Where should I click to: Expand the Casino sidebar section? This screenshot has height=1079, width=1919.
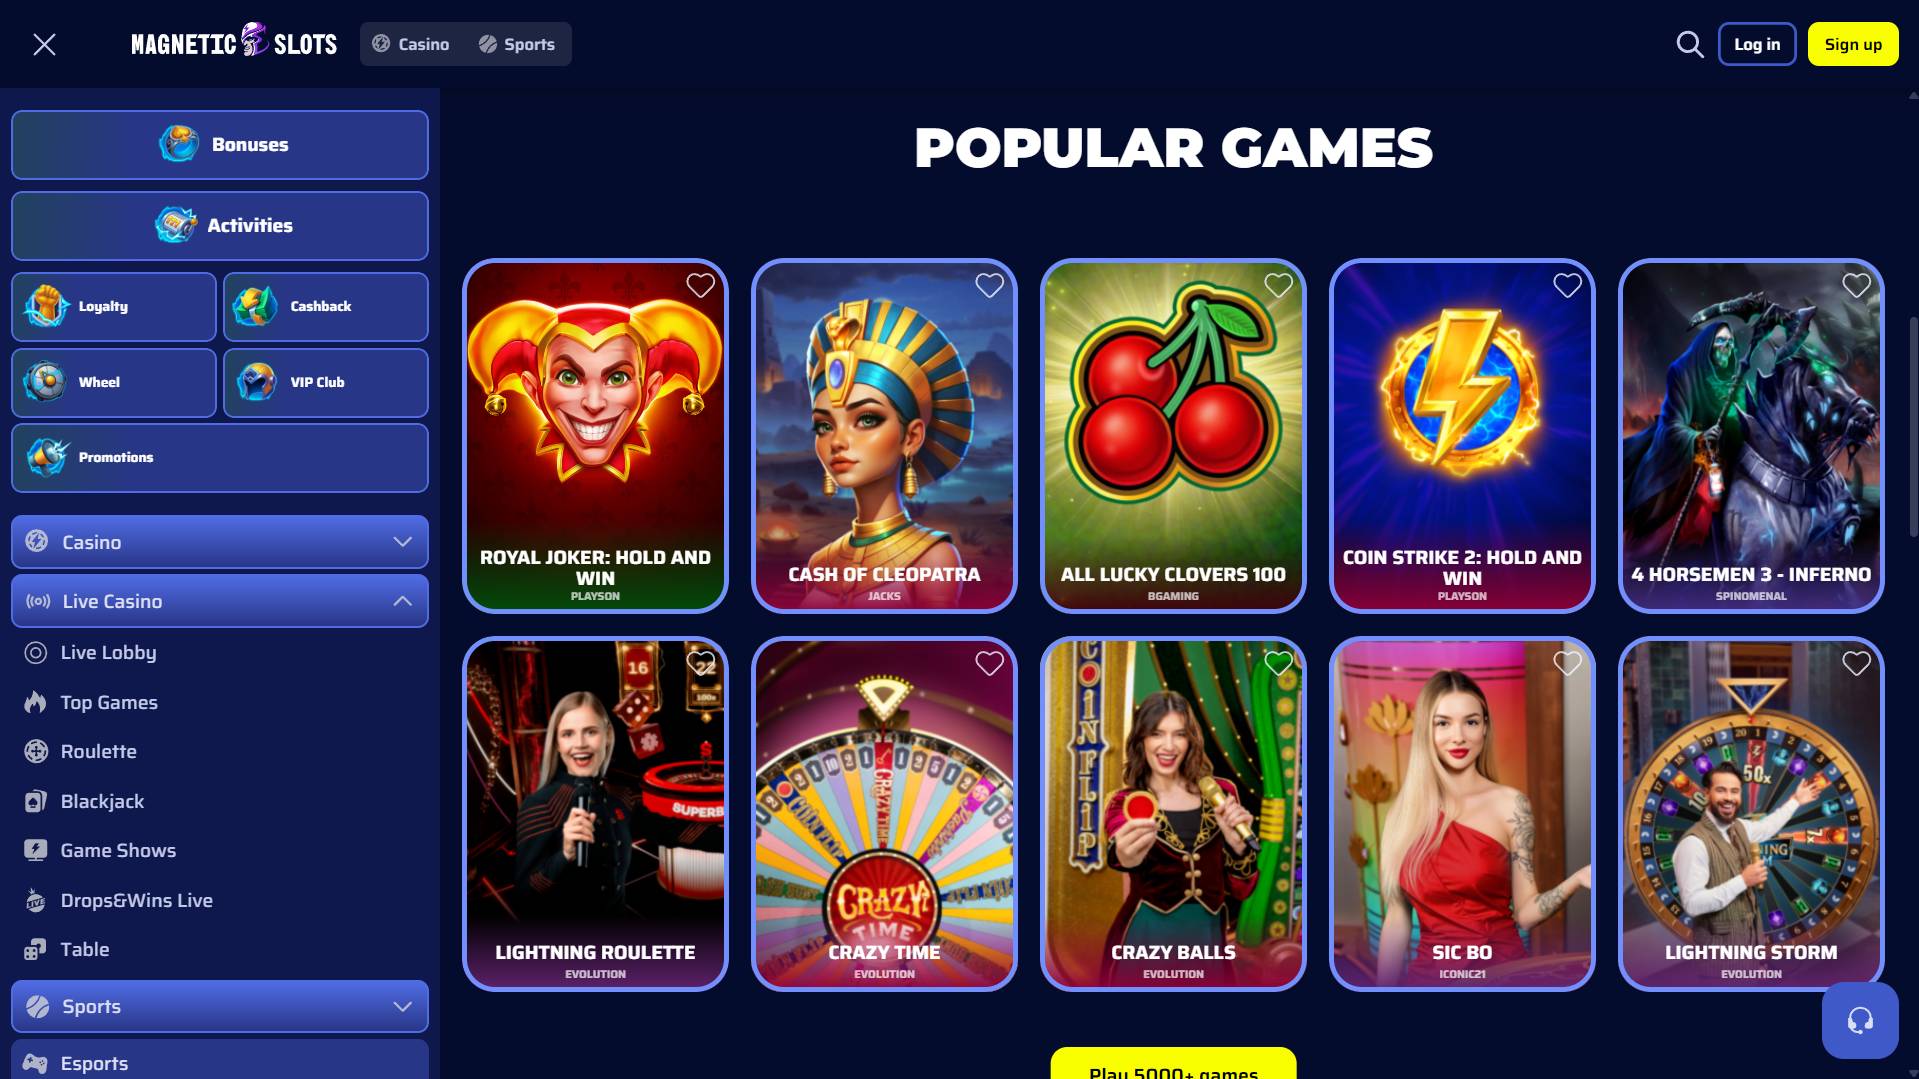tap(220, 542)
